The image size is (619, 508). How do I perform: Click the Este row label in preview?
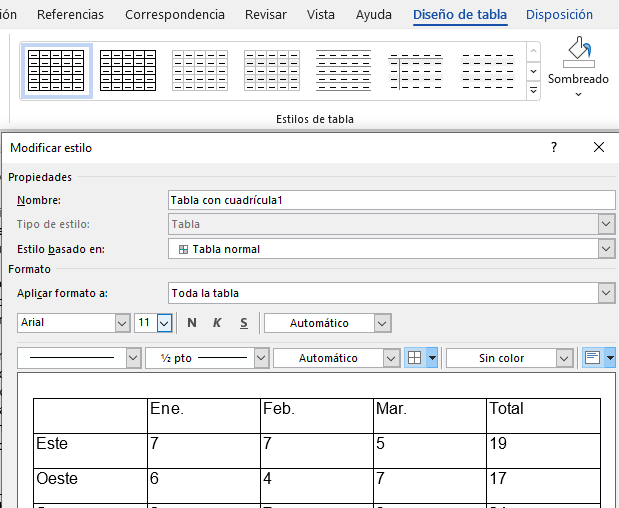pyautogui.click(x=52, y=444)
